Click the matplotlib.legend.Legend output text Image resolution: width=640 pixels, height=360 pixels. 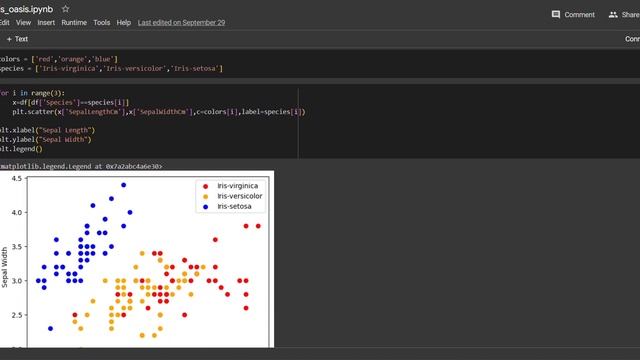[x=81, y=166]
